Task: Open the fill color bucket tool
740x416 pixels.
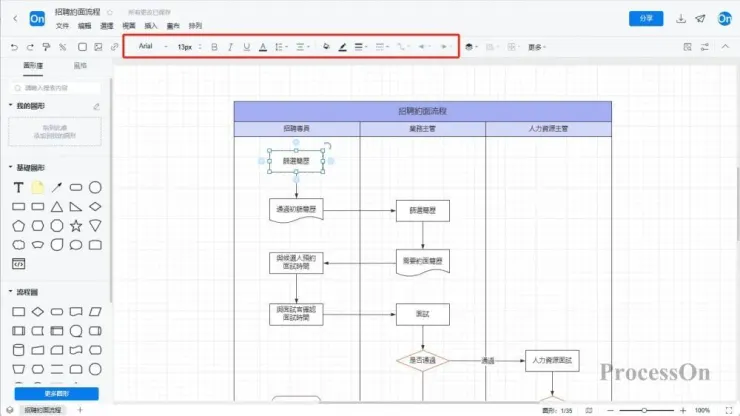Action: (326, 46)
